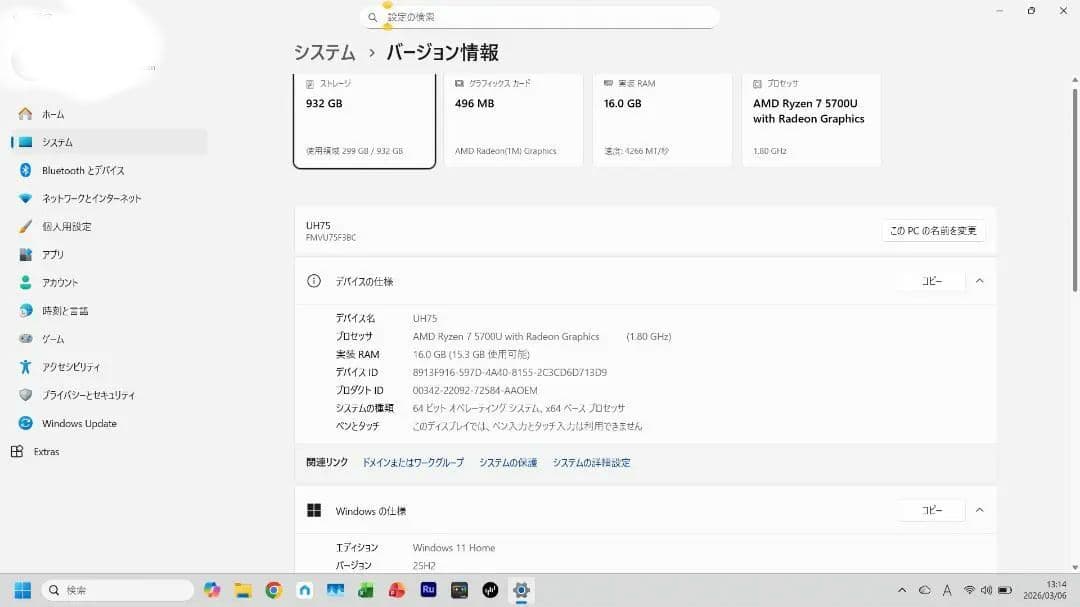Open ネットワークとインターネット settings

pos(109,198)
